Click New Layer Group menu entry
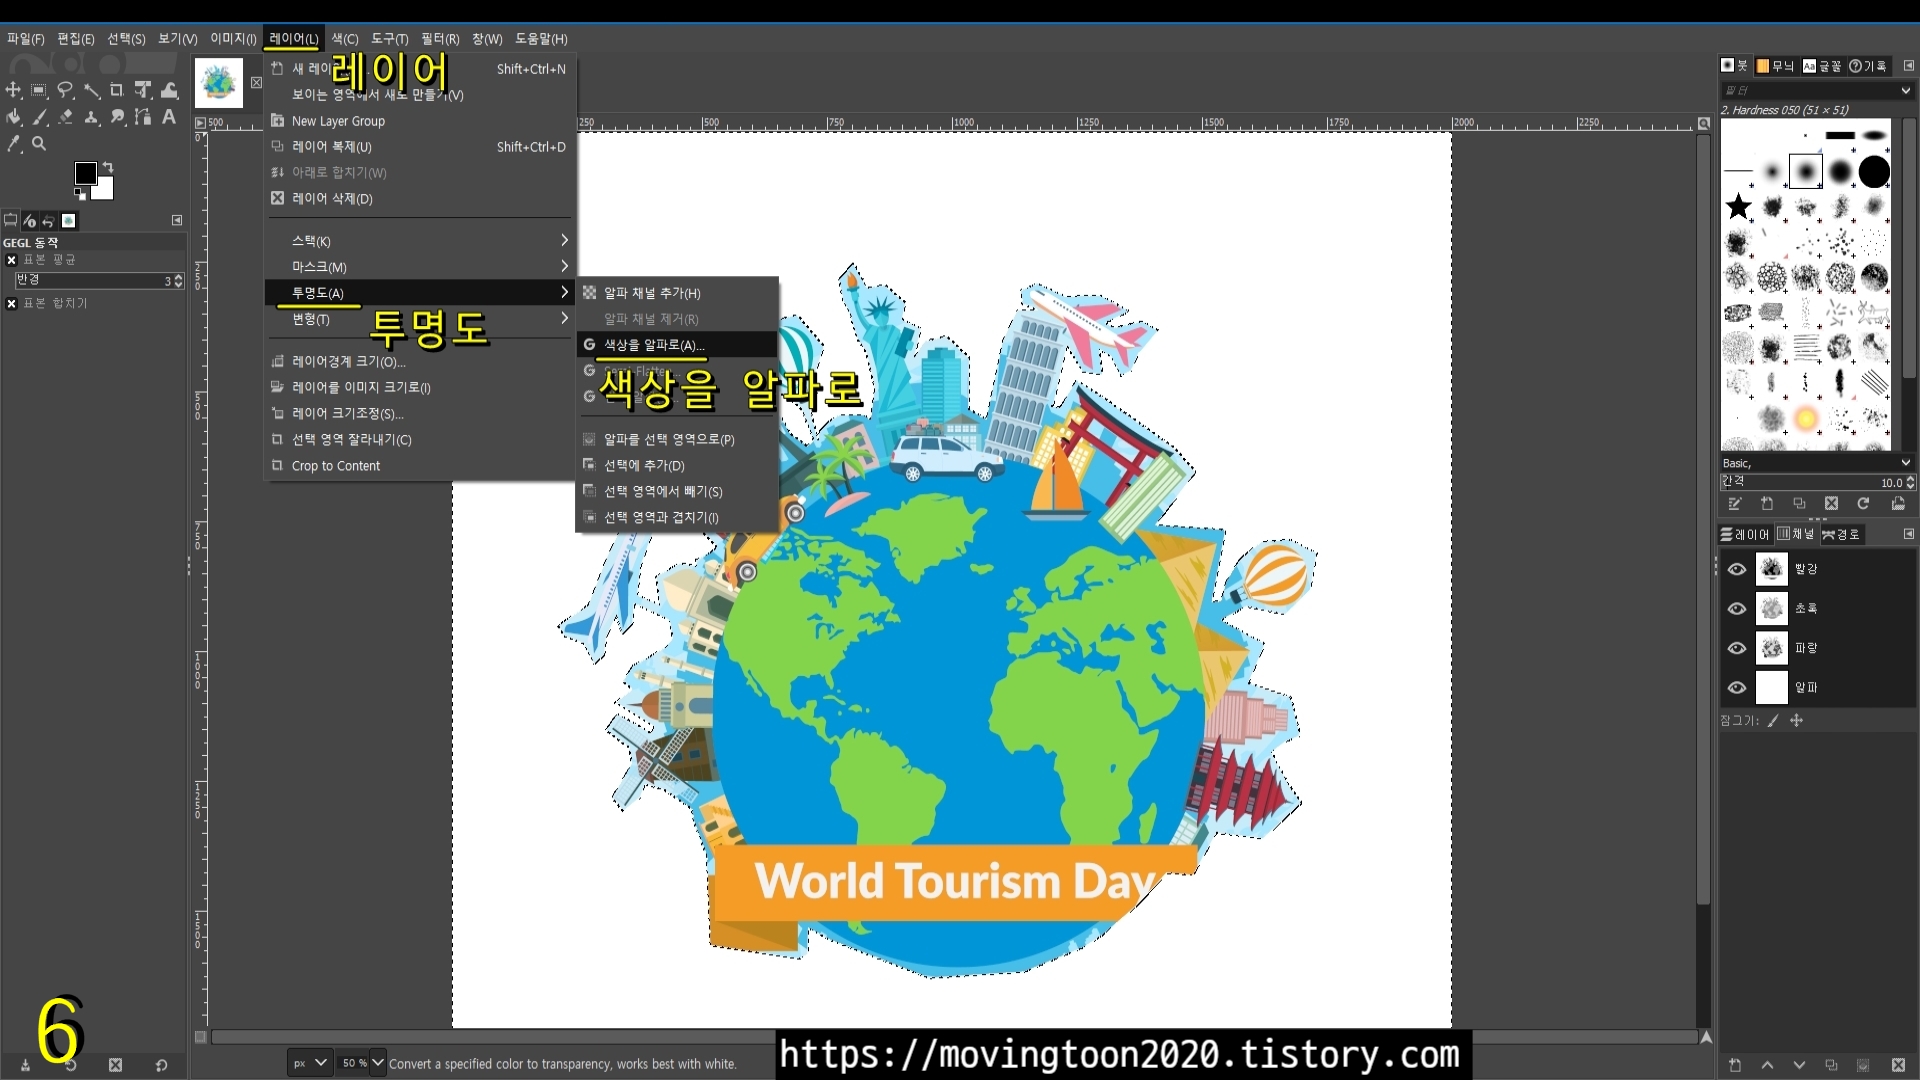The image size is (1920, 1080). coord(338,121)
